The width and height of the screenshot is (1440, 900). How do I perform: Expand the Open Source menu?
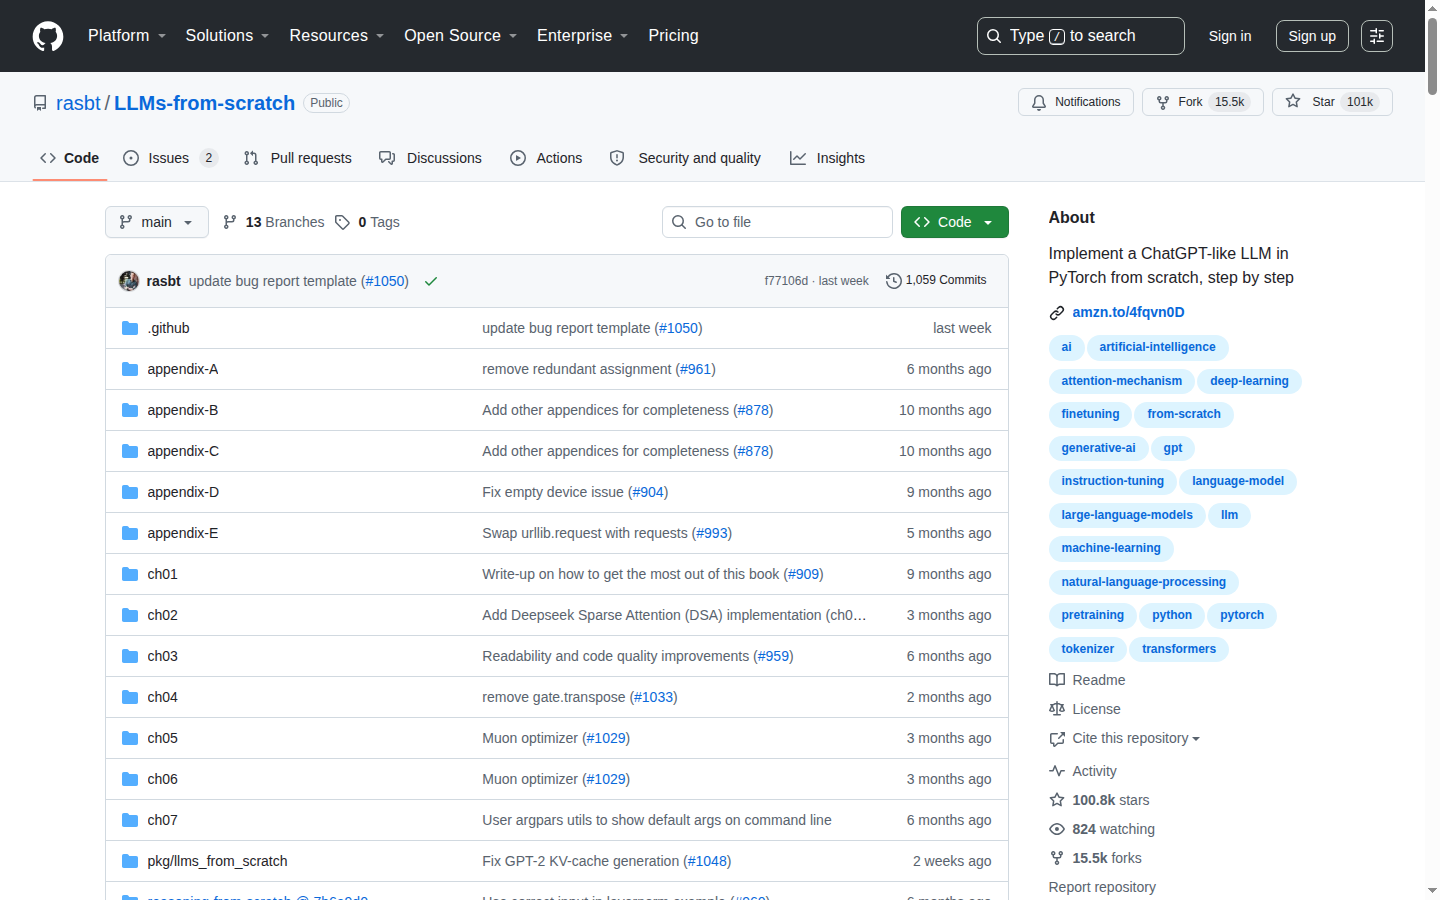(x=461, y=36)
